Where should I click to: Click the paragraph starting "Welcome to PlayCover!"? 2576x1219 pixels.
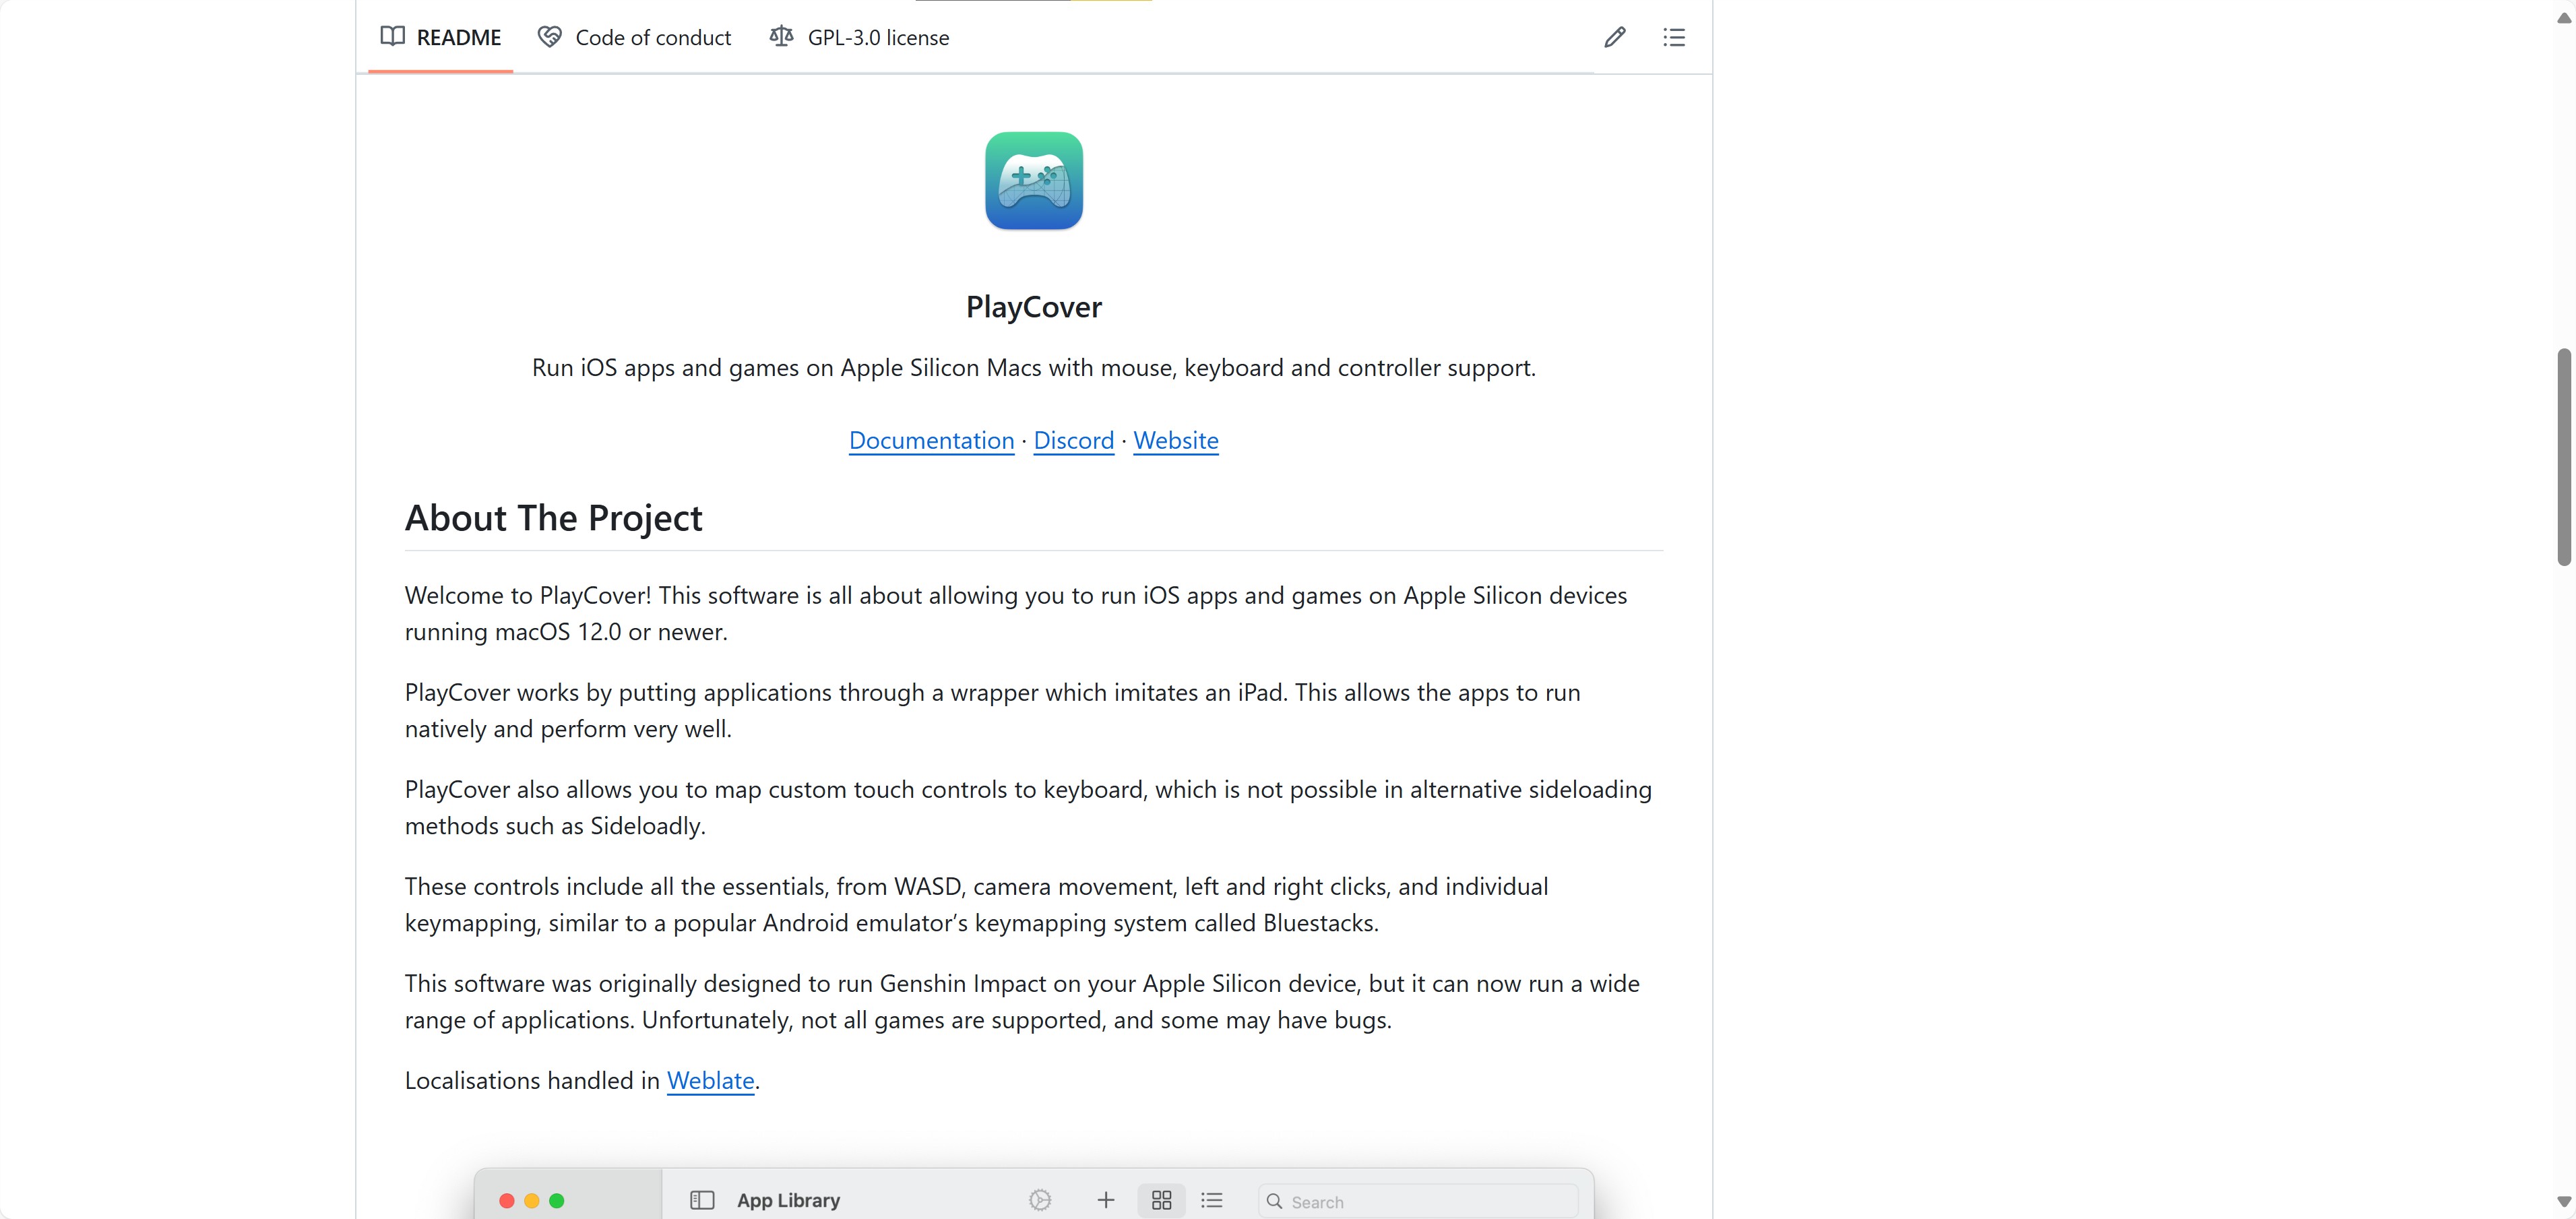tap(1016, 613)
